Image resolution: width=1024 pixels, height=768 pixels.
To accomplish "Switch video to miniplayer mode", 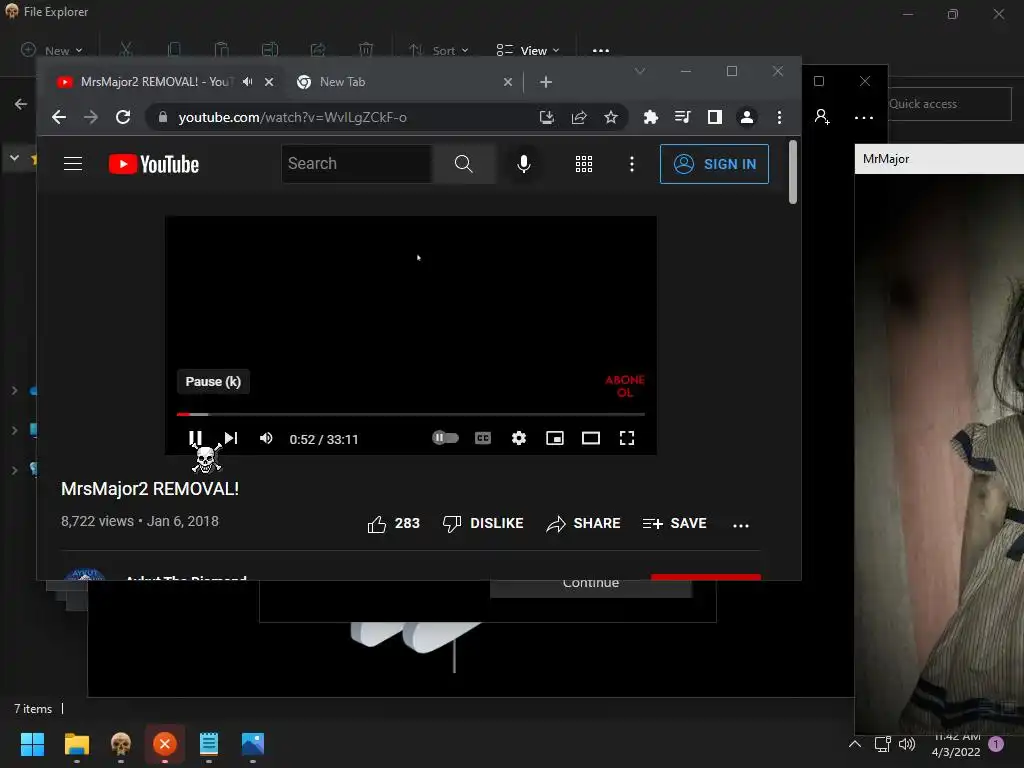I will pyautogui.click(x=554, y=438).
